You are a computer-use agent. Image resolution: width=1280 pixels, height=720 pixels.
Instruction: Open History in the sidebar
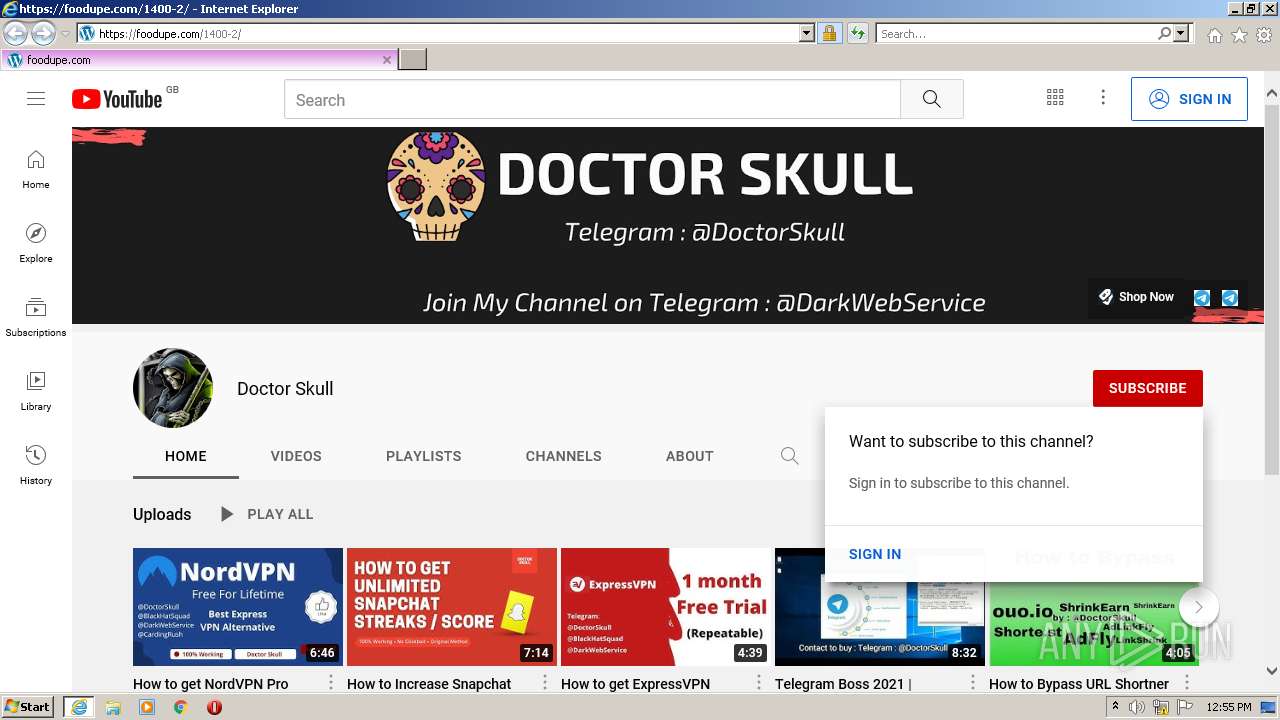pos(36,465)
